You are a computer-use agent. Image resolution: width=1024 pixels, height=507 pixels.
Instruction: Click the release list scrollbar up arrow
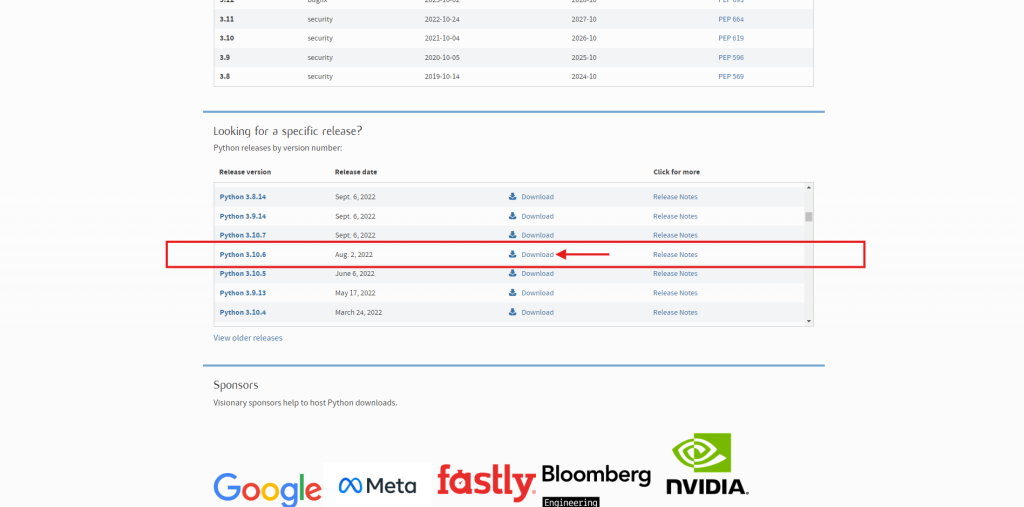click(808, 188)
